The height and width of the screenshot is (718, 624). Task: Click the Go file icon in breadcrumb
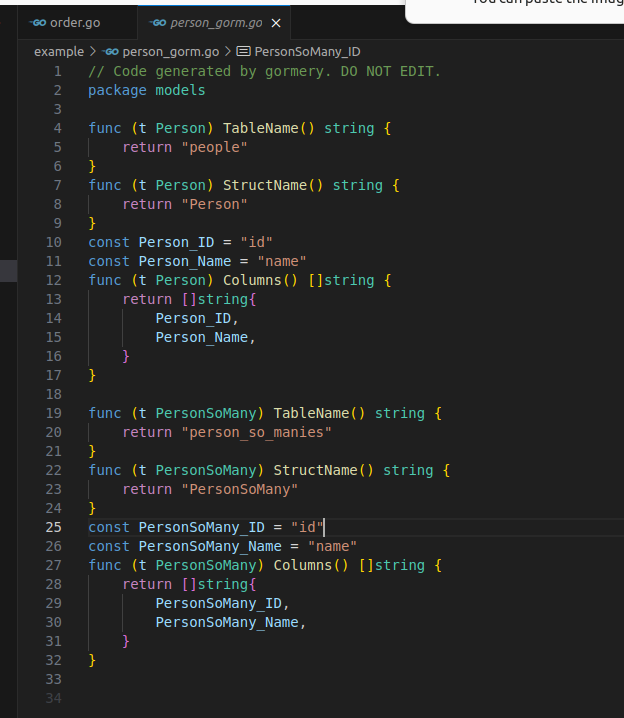[110, 51]
